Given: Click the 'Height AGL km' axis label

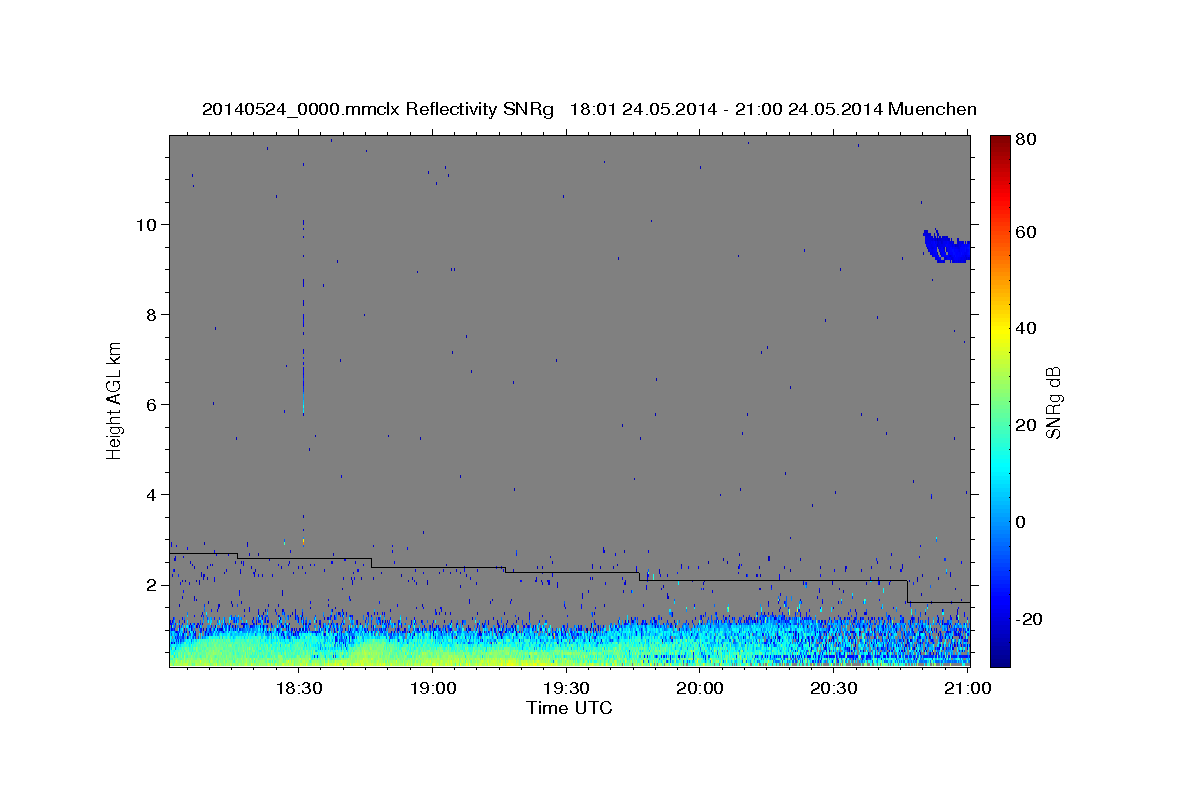Looking at the screenshot, I should pyautogui.click(x=115, y=399).
